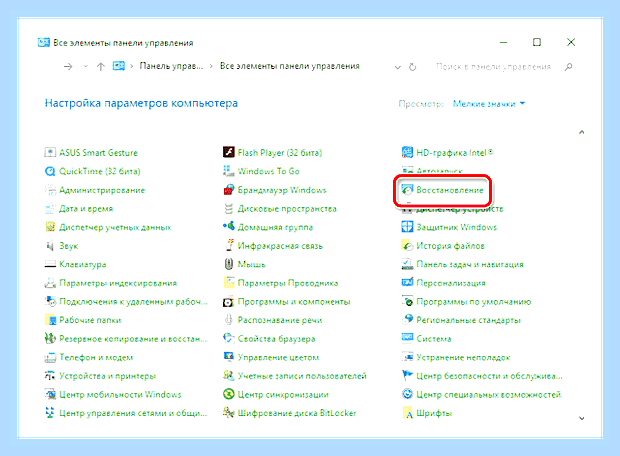Open the Брандмауэр Windows firewall icon
620x456 pixels.
(x=229, y=190)
